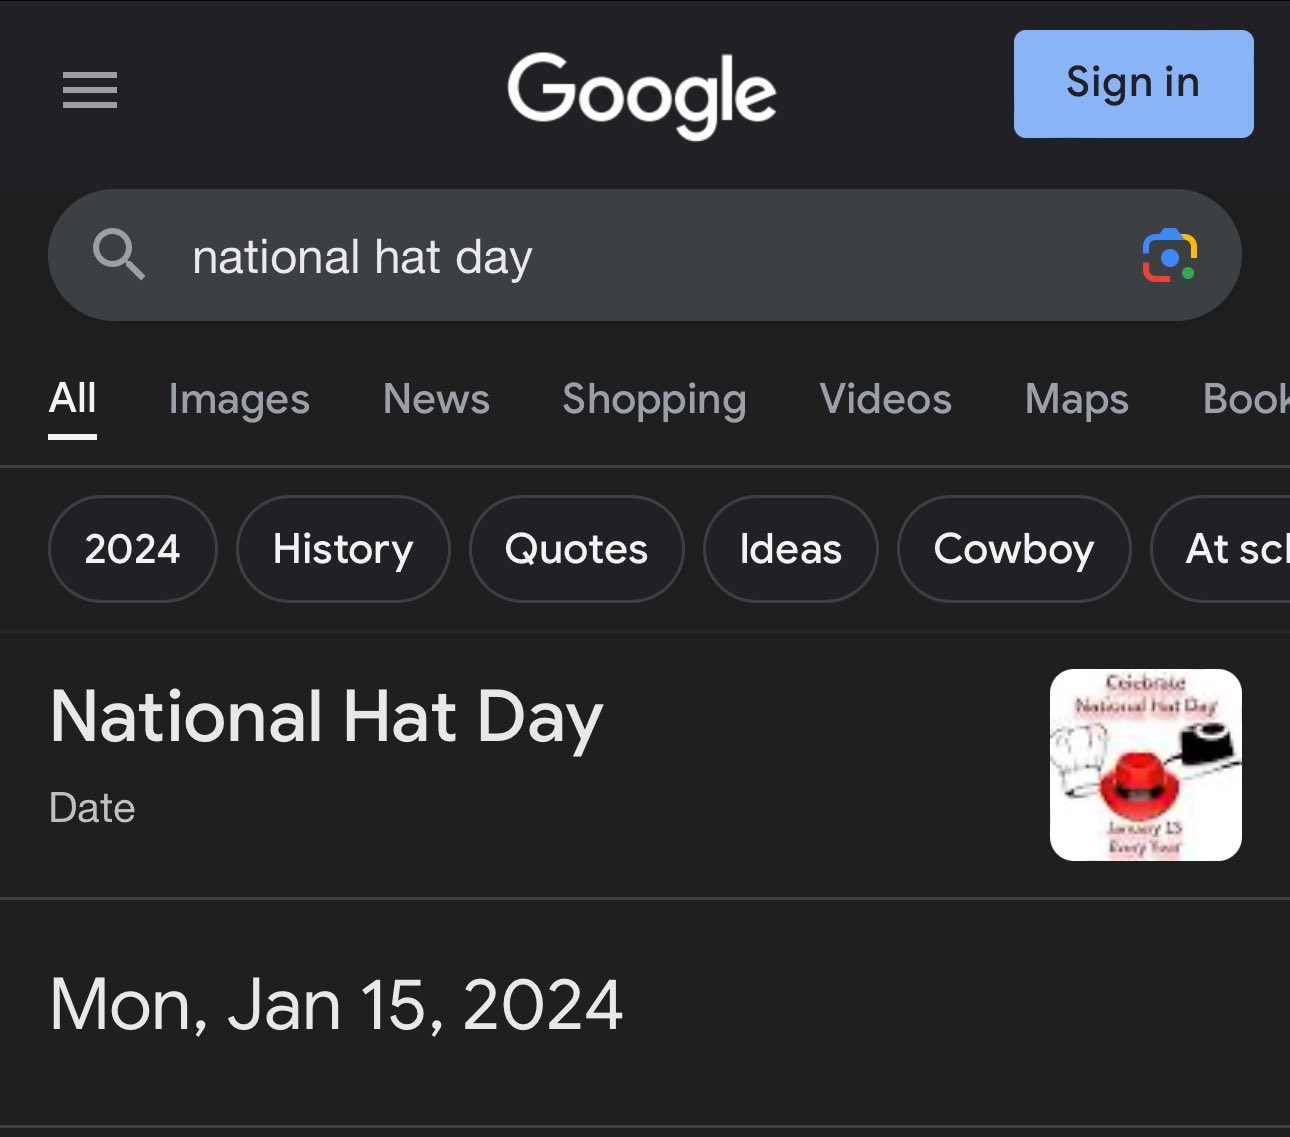Switch to the News tab

[436, 399]
